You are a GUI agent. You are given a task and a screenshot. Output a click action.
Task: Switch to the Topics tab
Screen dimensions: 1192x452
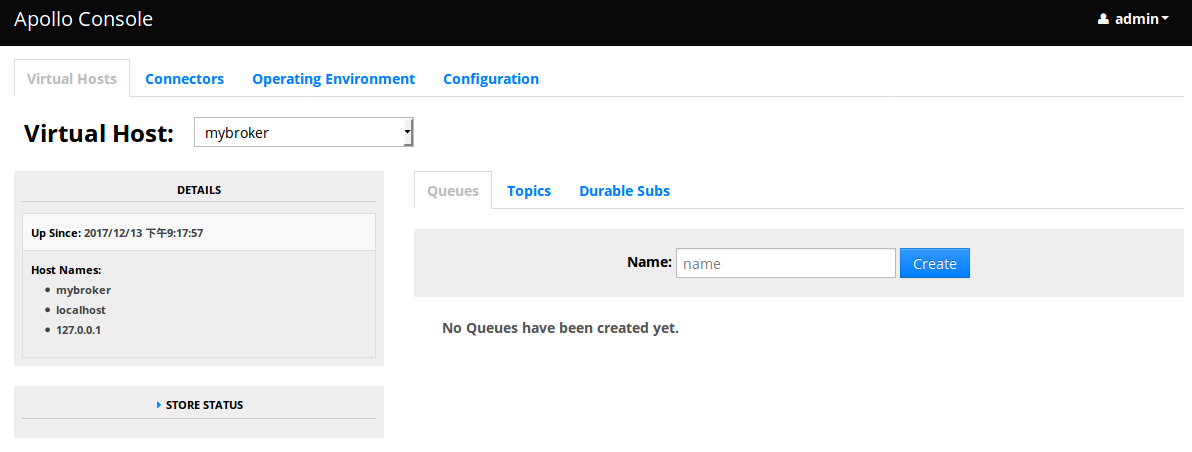528,191
